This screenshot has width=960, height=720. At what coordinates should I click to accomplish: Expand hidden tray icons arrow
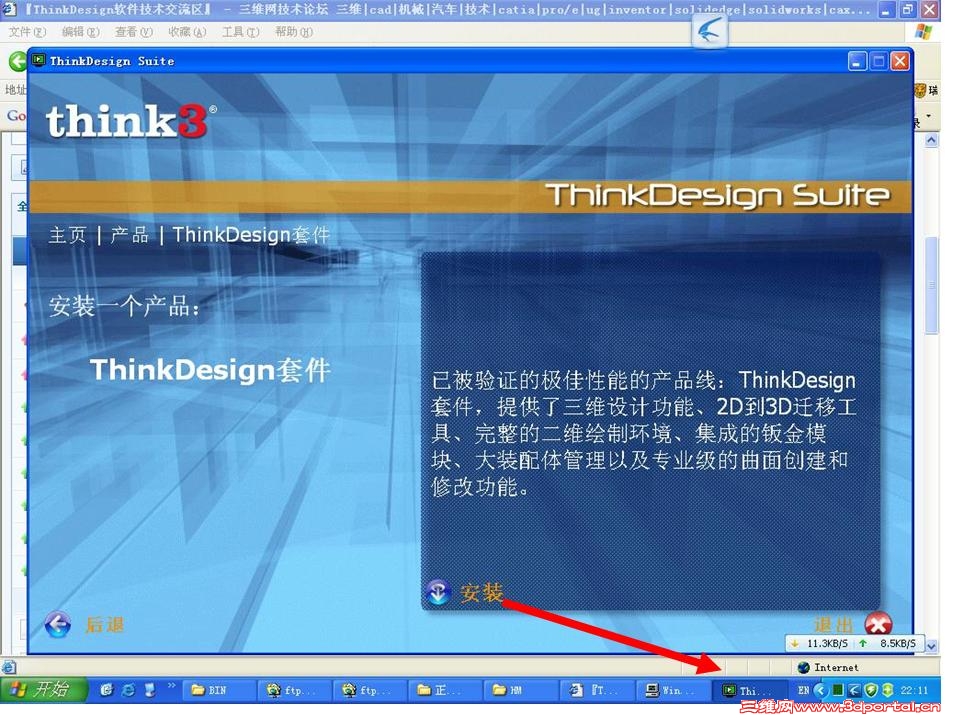tap(820, 691)
